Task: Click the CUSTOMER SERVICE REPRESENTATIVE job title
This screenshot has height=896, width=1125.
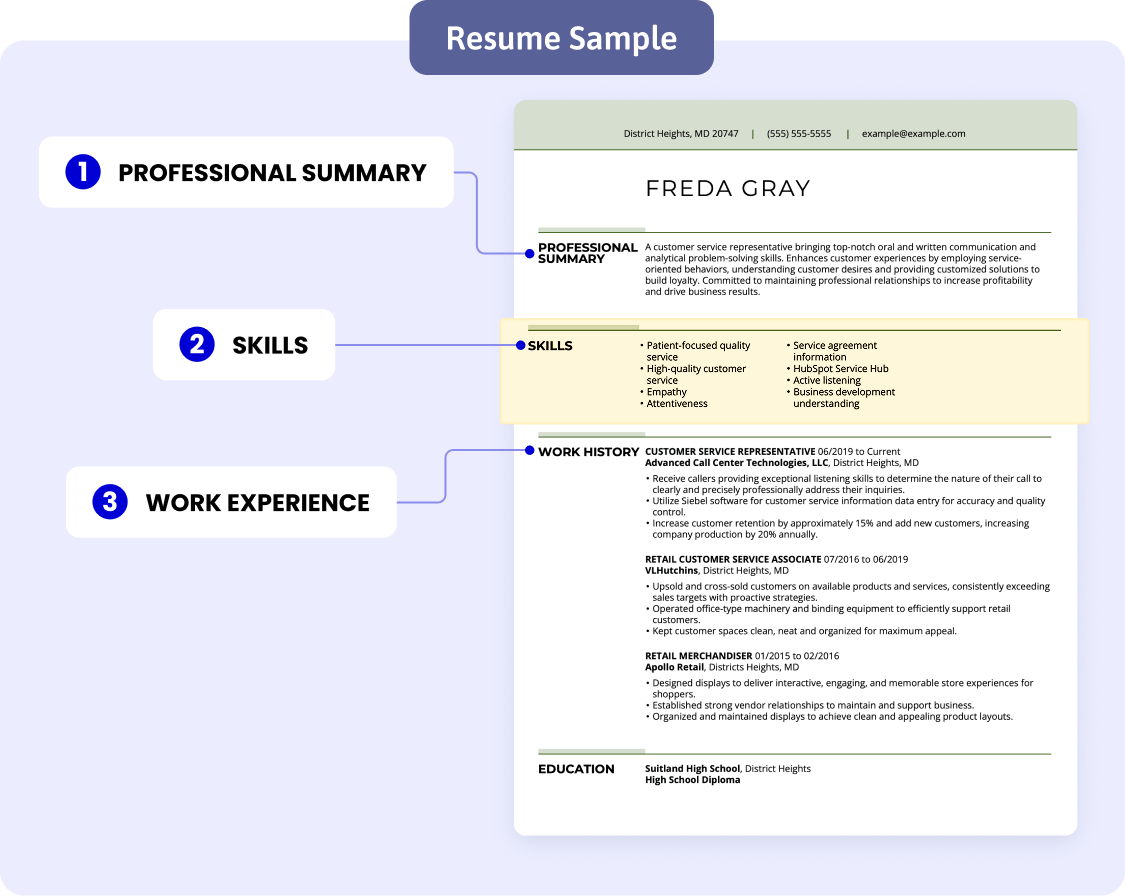Action: [728, 451]
